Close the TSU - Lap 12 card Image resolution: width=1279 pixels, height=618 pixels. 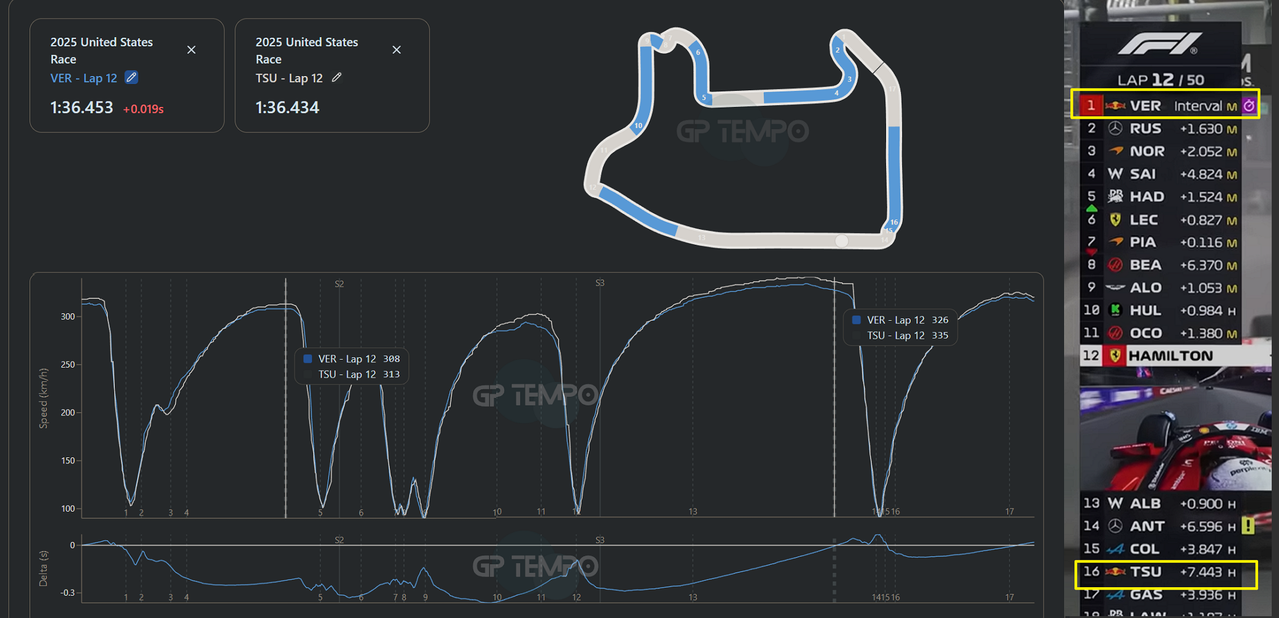(397, 50)
